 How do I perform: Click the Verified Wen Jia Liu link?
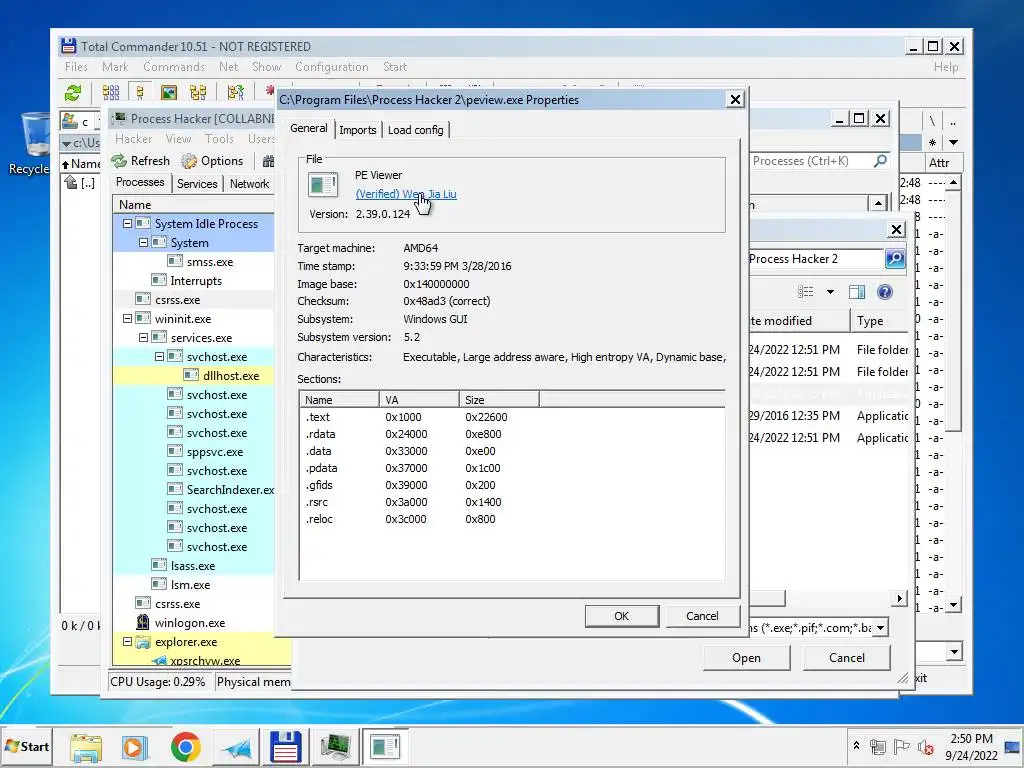(406, 194)
